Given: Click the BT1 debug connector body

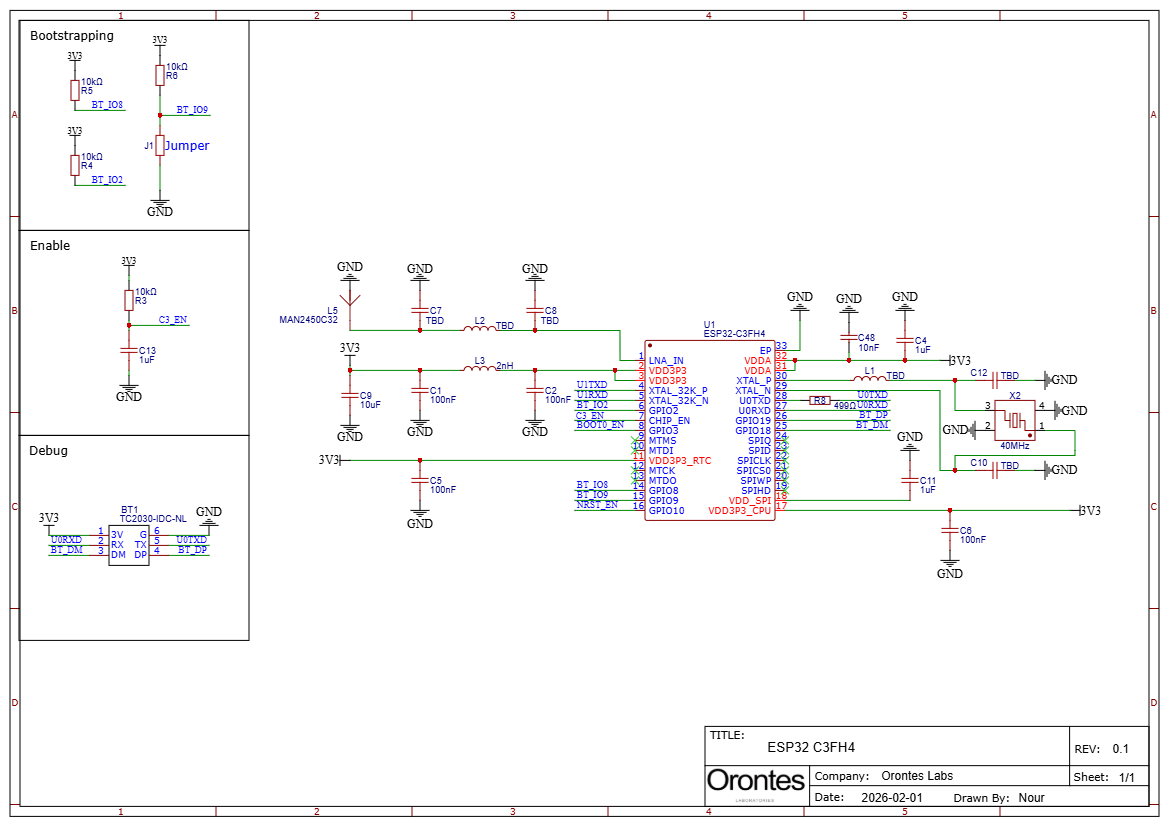Looking at the screenshot, I should tap(129, 546).
